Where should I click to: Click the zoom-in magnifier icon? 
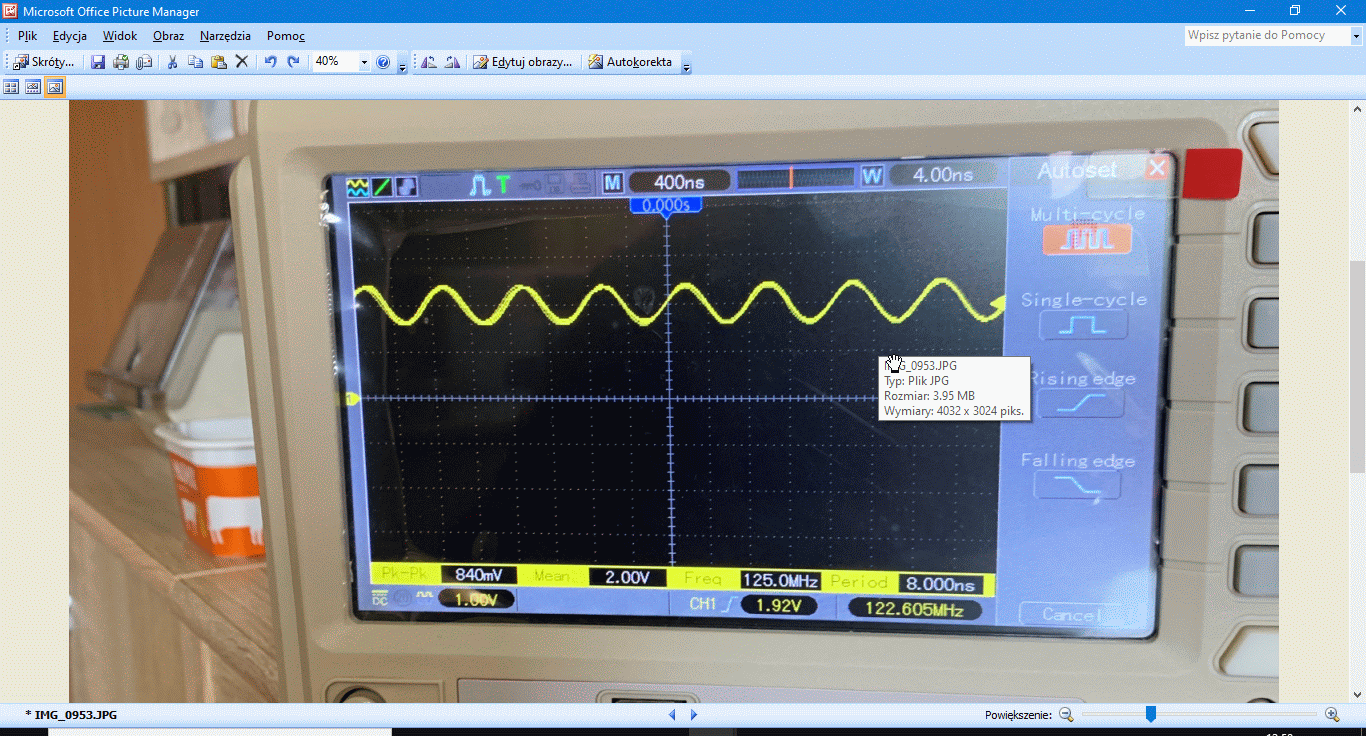[1332, 714]
